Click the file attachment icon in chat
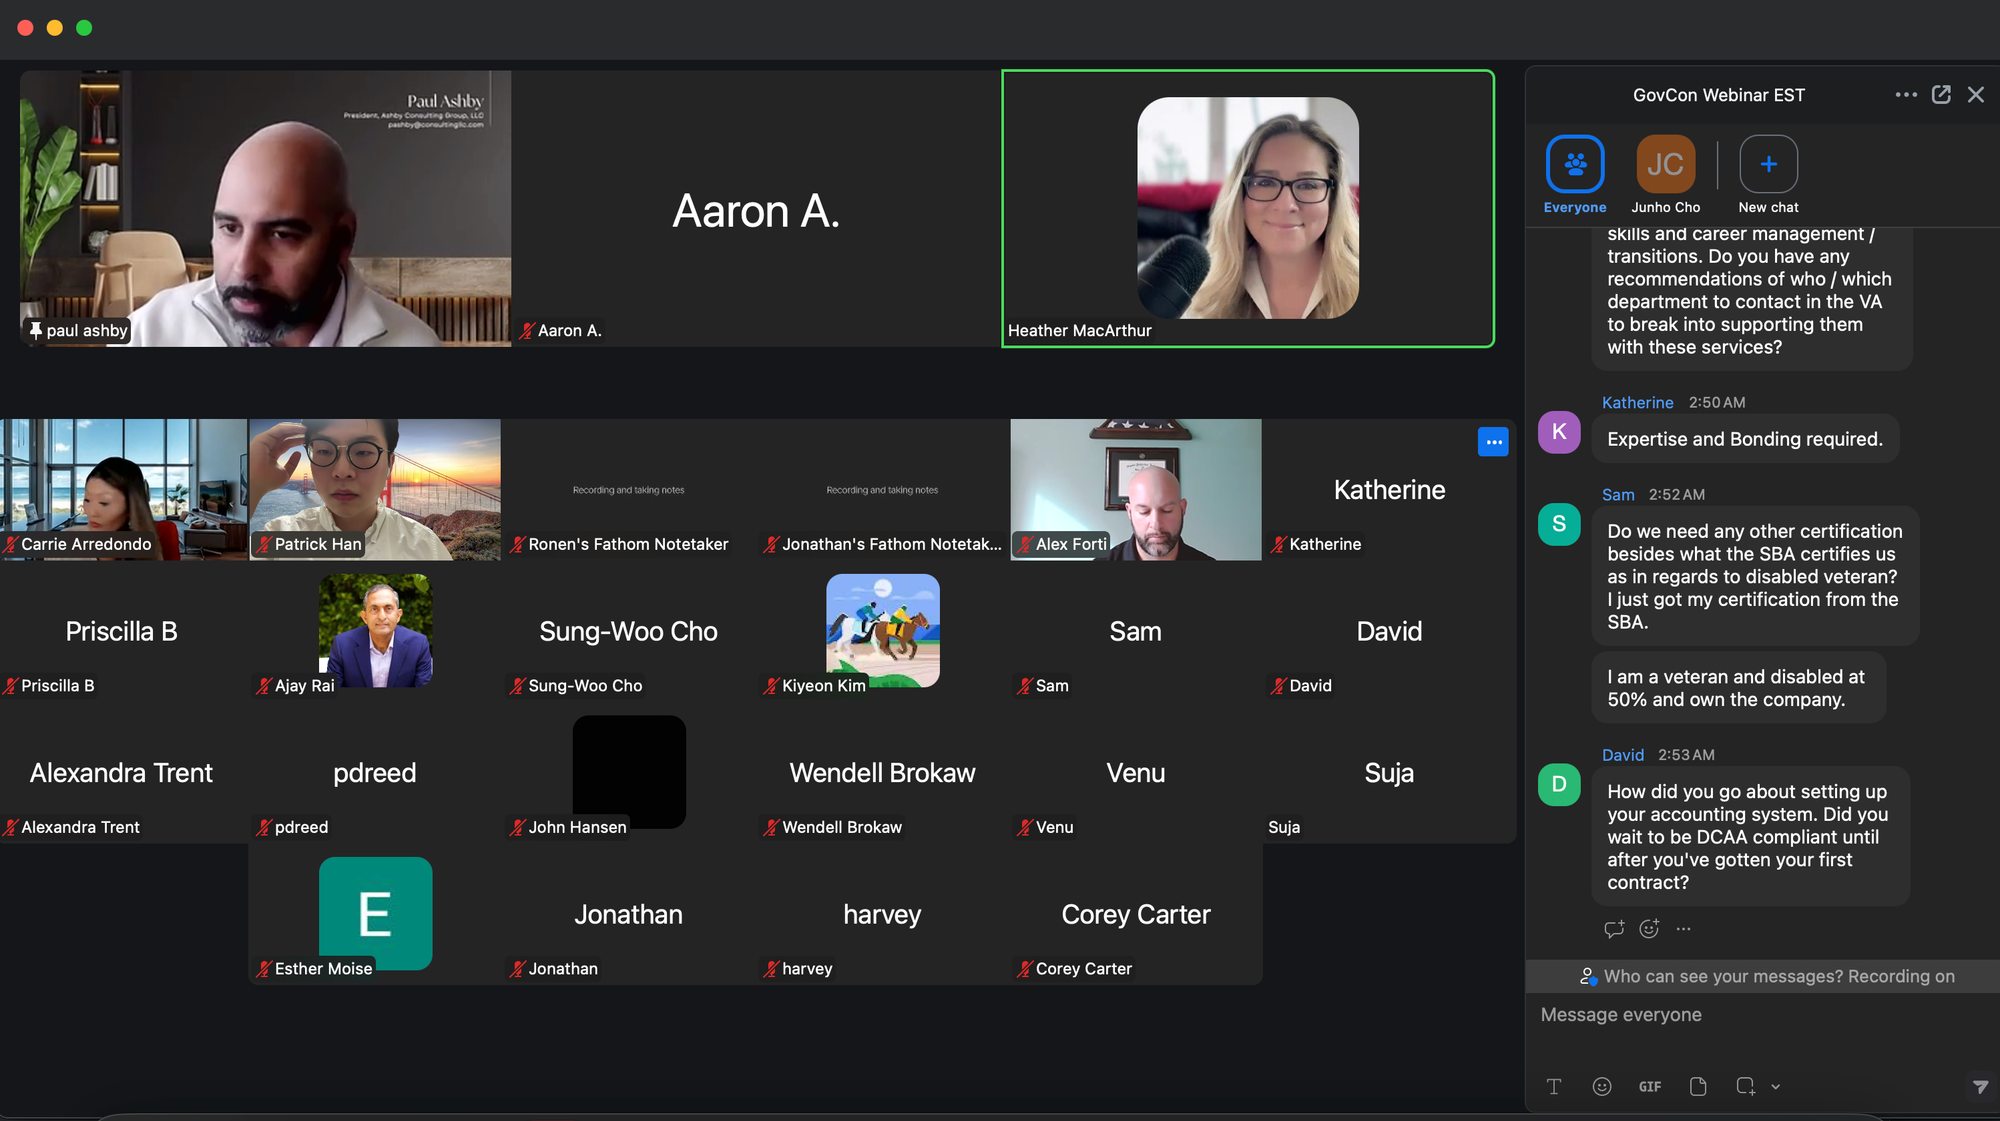2000x1121 pixels. [1697, 1086]
